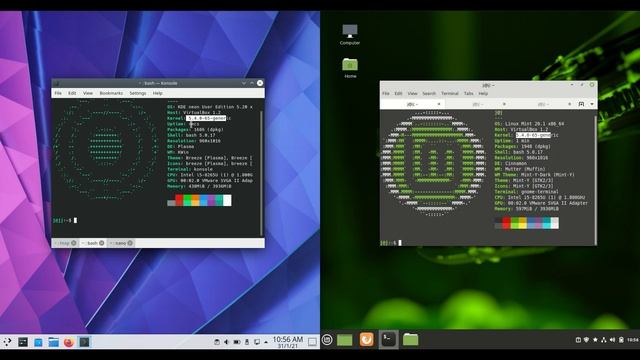
Task: Close the htop tab in Konsole
Action: [74, 243]
